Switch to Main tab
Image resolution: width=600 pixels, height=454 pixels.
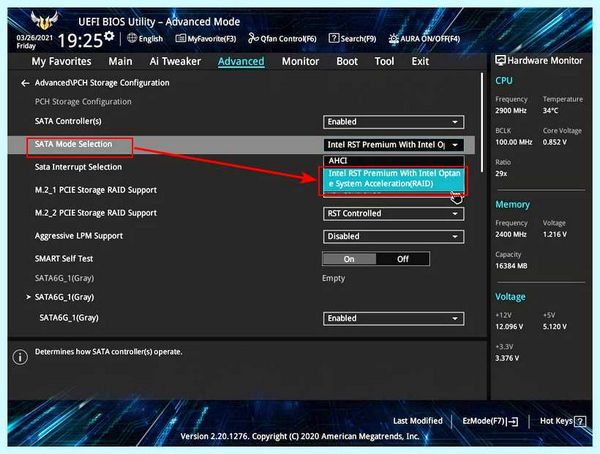tap(120, 61)
